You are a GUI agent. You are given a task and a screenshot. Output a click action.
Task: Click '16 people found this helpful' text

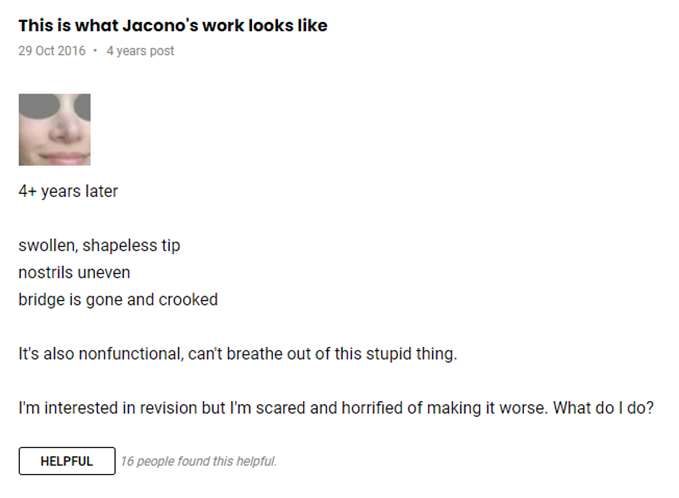click(198, 461)
